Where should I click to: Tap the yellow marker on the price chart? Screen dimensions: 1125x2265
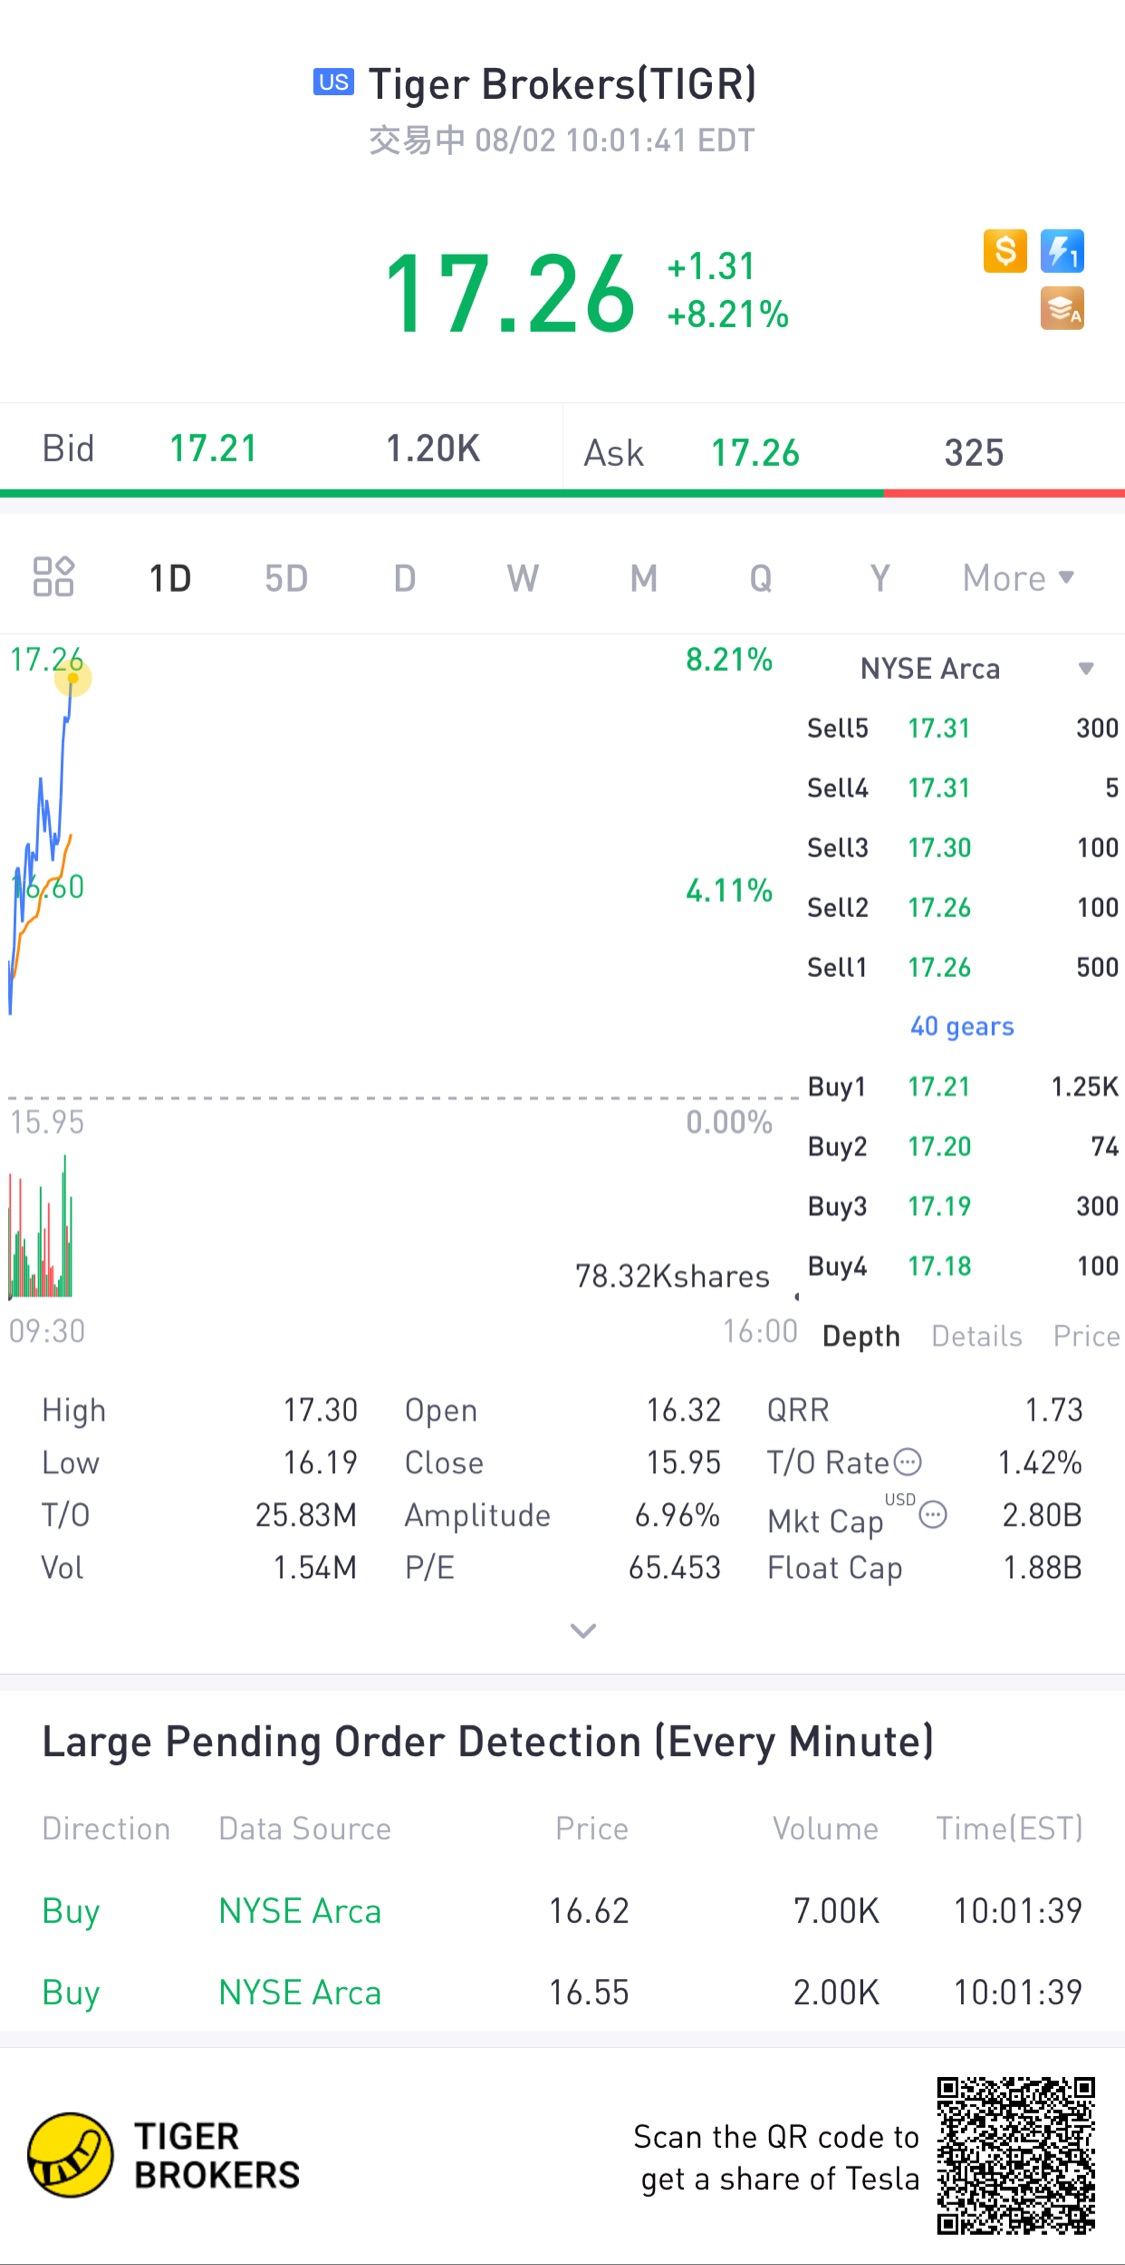click(73, 680)
